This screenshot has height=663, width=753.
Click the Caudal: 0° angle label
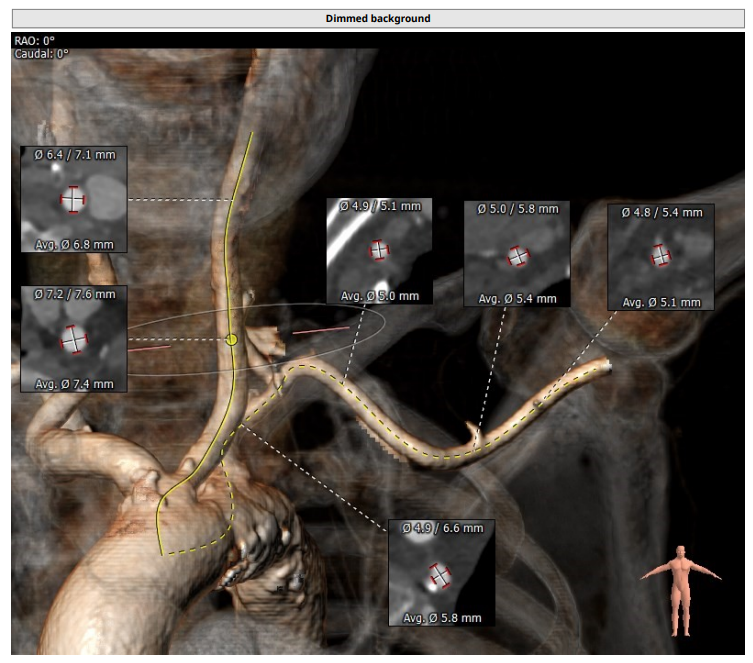pos(41,54)
